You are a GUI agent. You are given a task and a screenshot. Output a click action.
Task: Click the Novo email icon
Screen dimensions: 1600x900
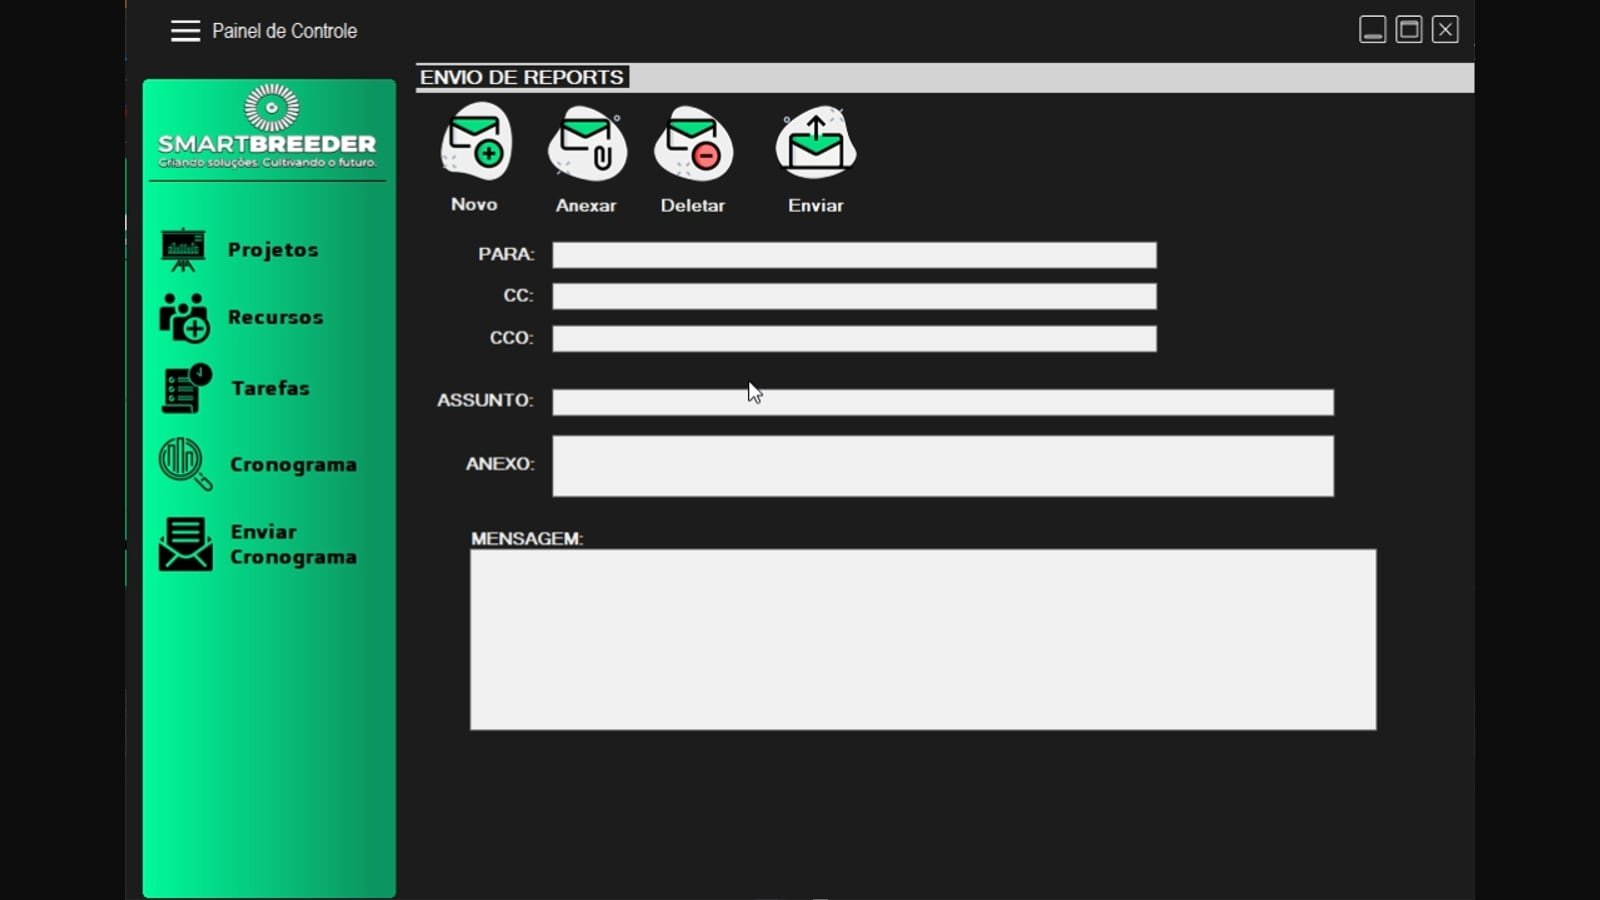click(476, 143)
